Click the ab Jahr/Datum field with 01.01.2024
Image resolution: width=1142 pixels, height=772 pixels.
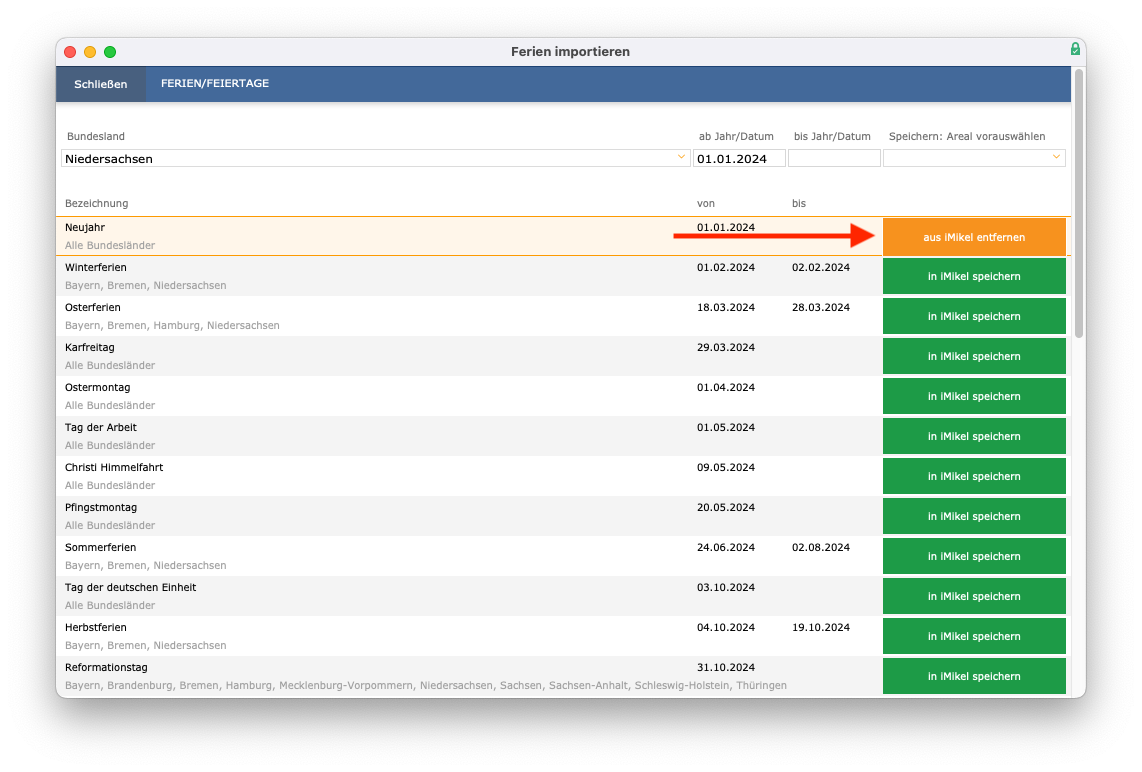(739, 158)
